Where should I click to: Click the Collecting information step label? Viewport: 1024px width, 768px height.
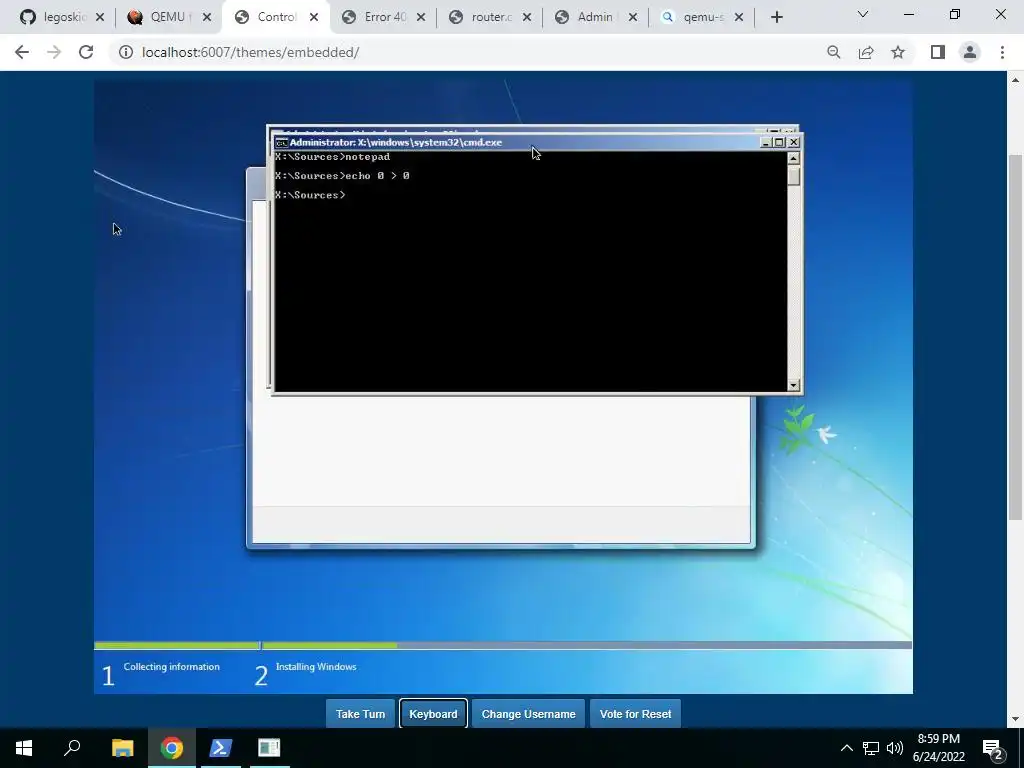pyautogui.click(x=172, y=667)
